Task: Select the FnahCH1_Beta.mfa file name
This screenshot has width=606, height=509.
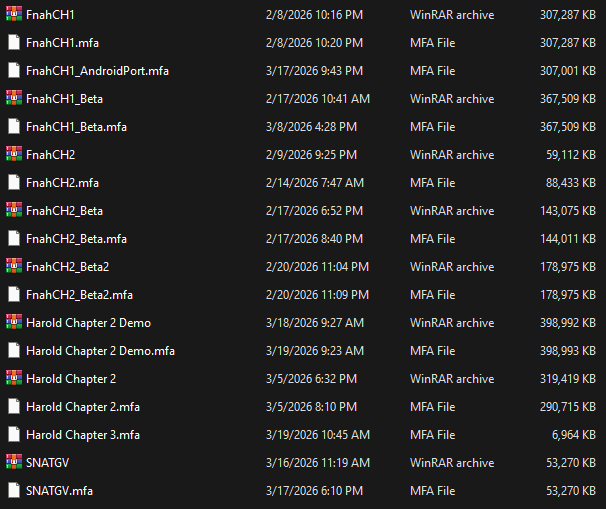Action: pyautogui.click(x=76, y=127)
